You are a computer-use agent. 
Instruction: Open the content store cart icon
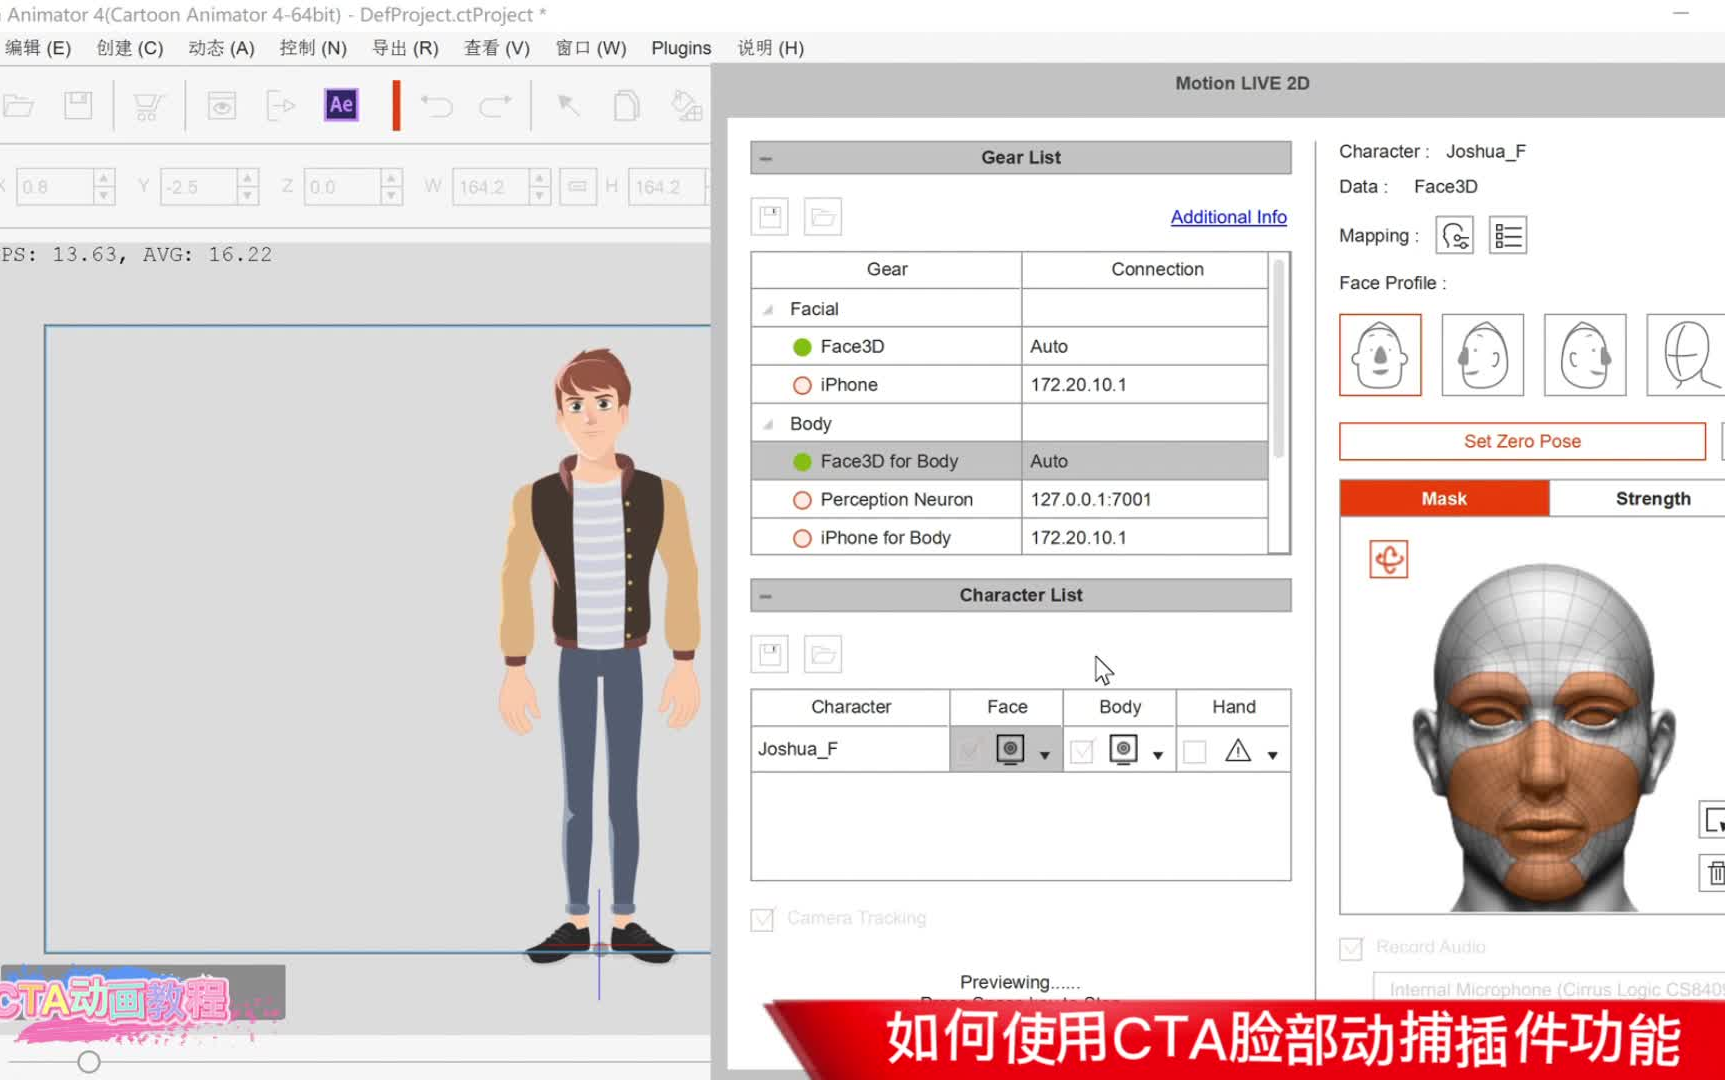click(148, 105)
